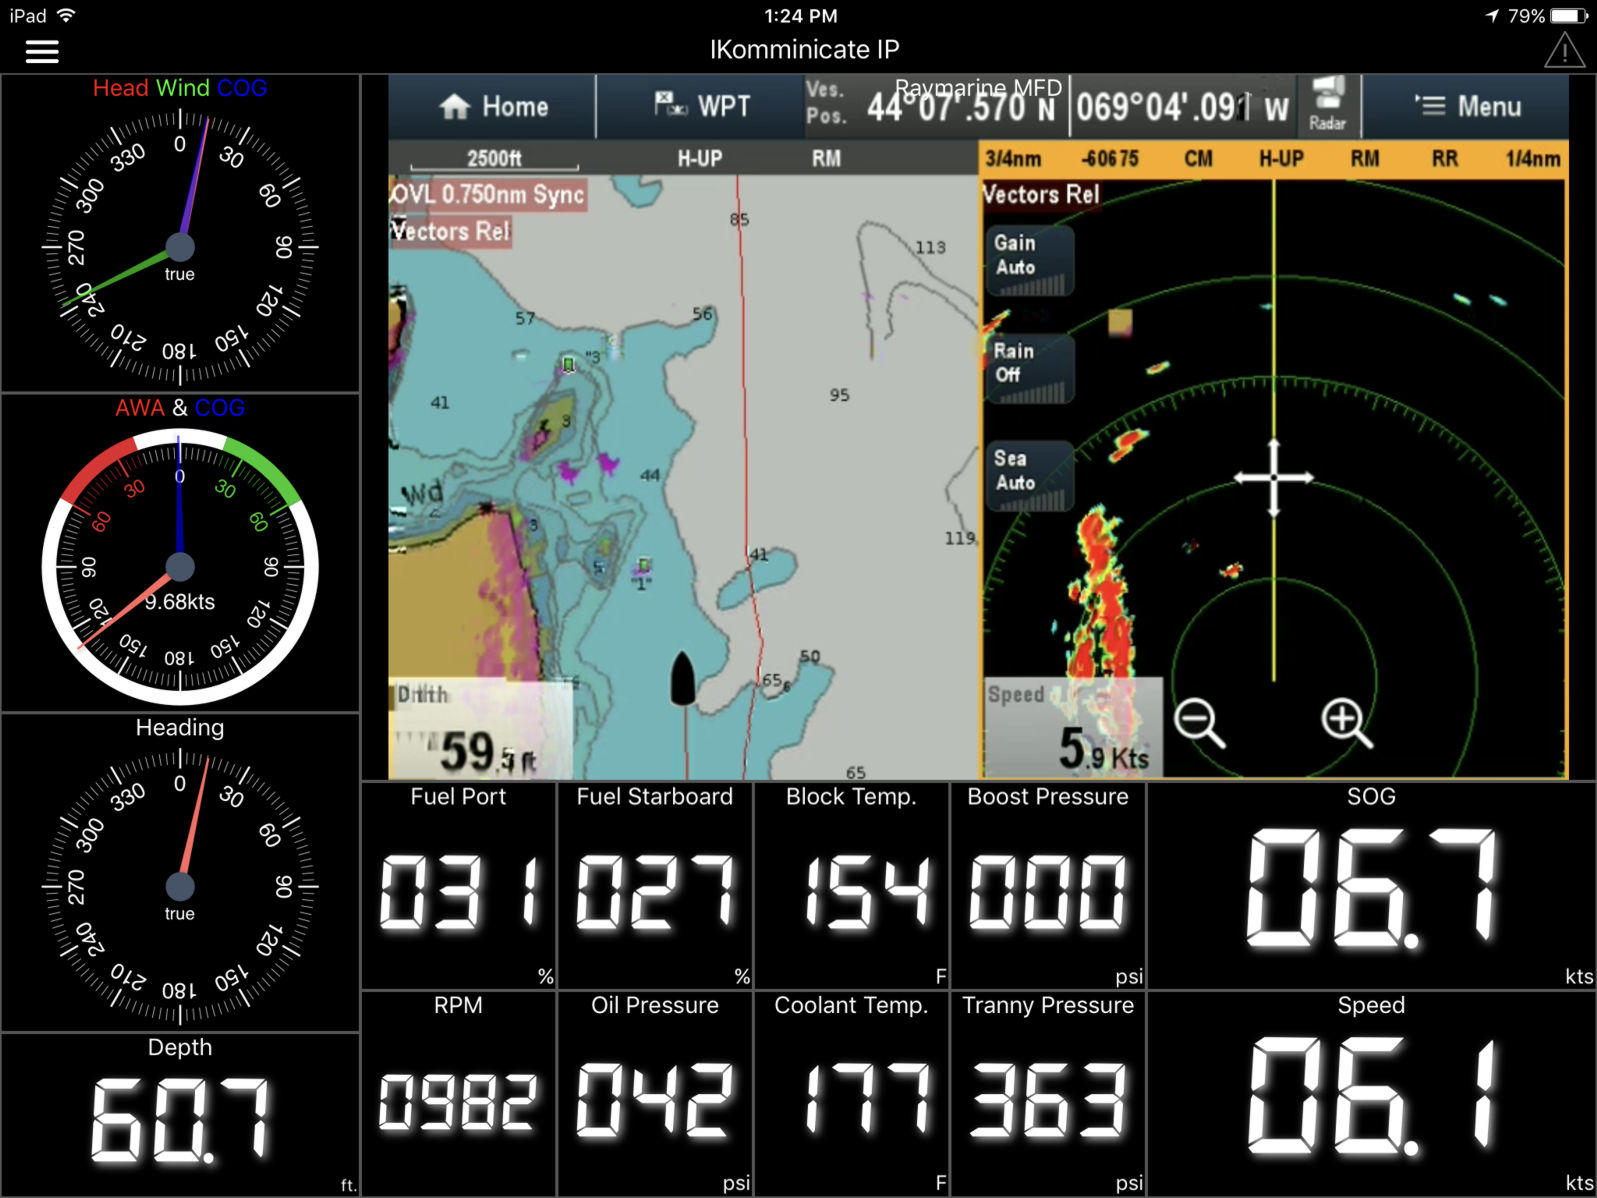Image resolution: width=1597 pixels, height=1198 pixels.
Task: Tap the 9.68kts wind speed value
Action: [x=180, y=602]
